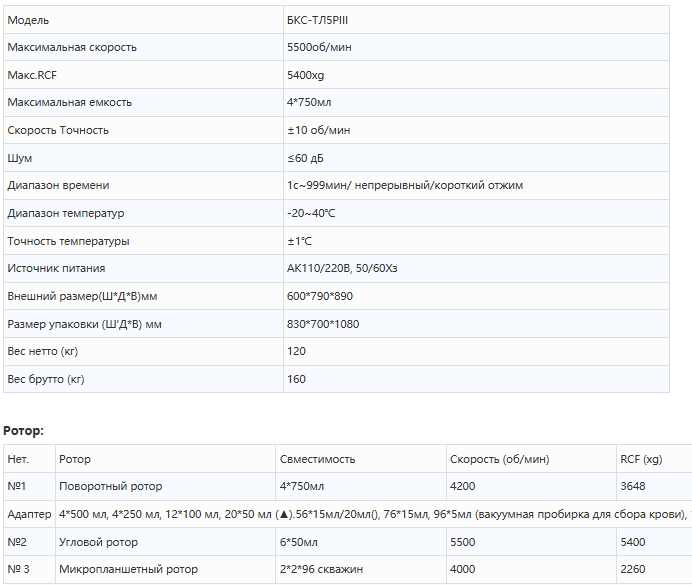Click the Угловой ротор cell

click(99, 542)
